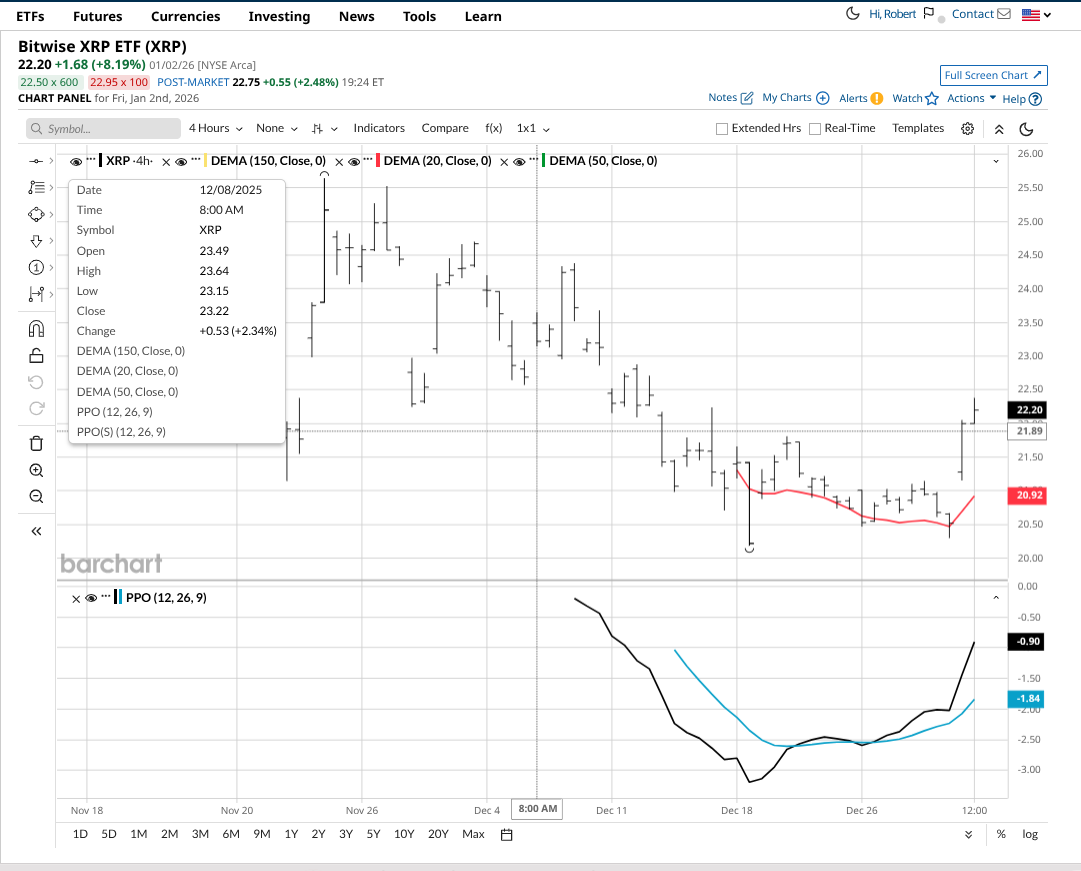Click the unlock padlock drawing icon
The width and height of the screenshot is (1081, 871).
tap(36, 356)
